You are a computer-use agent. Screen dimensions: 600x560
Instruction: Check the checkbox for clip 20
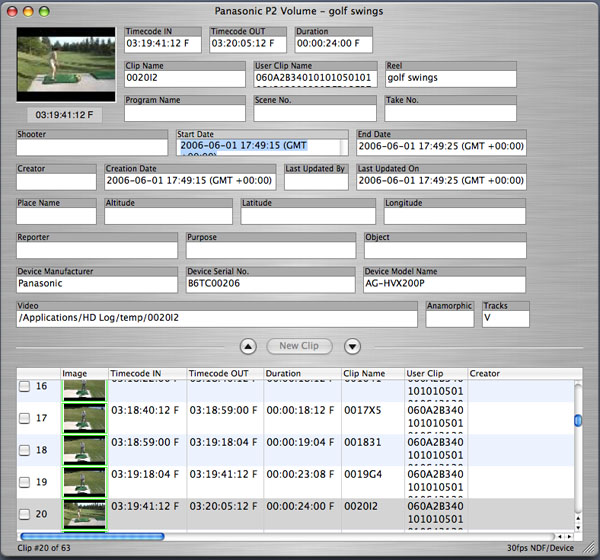click(24, 514)
